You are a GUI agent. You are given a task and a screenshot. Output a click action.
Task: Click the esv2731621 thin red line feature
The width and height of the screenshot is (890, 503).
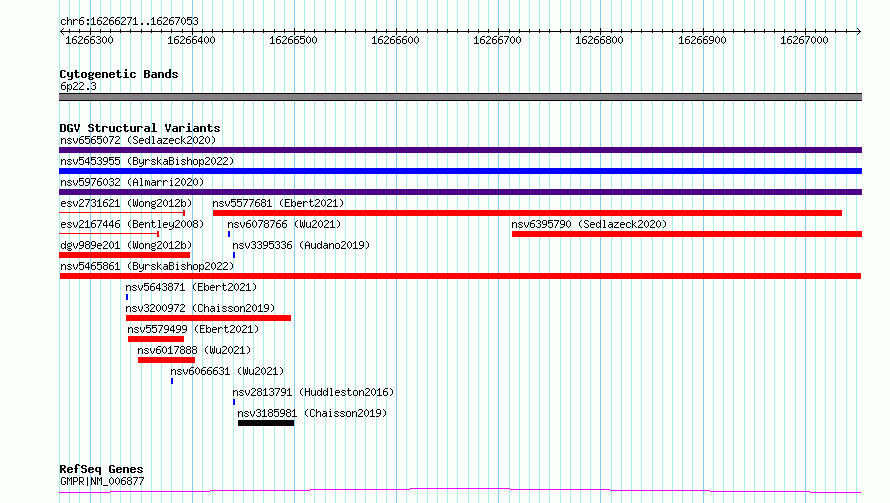(x=122, y=213)
